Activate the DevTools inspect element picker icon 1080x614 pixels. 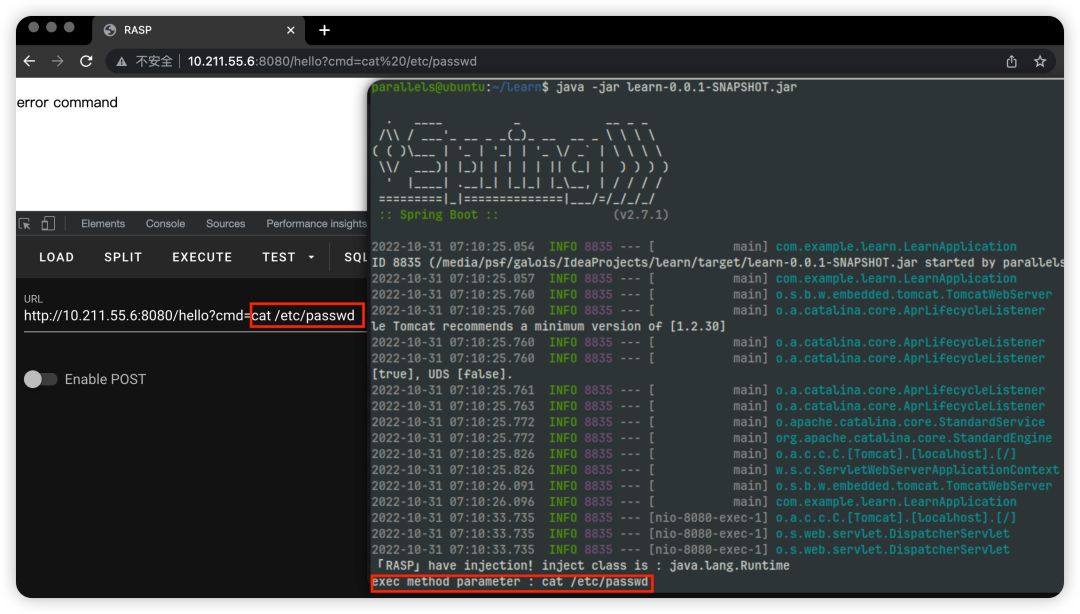point(25,224)
